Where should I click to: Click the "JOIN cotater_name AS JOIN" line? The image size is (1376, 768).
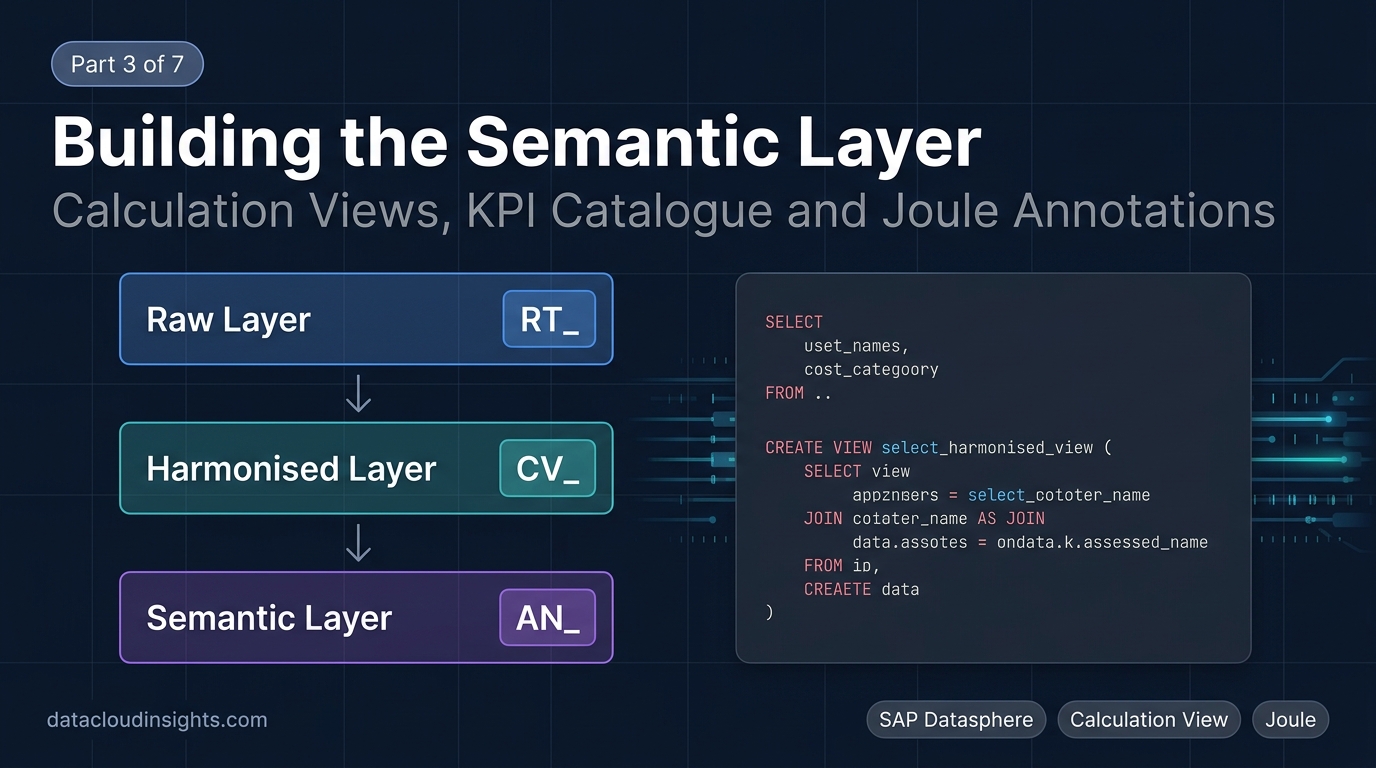pos(924,518)
